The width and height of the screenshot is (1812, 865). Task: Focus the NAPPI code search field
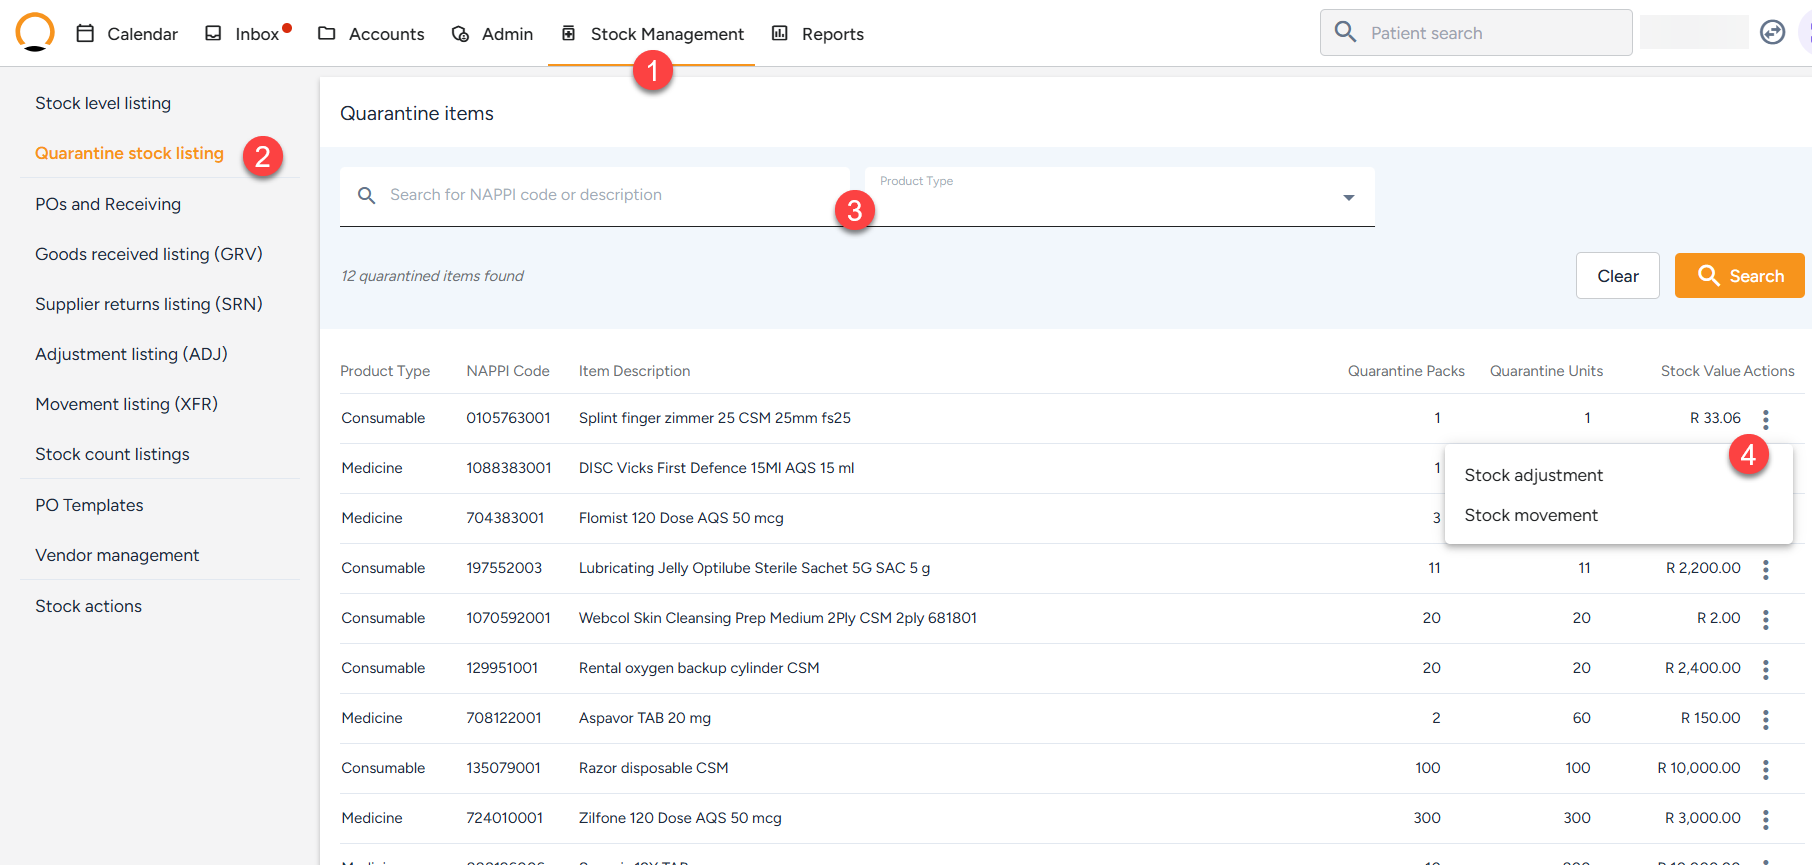pos(600,195)
